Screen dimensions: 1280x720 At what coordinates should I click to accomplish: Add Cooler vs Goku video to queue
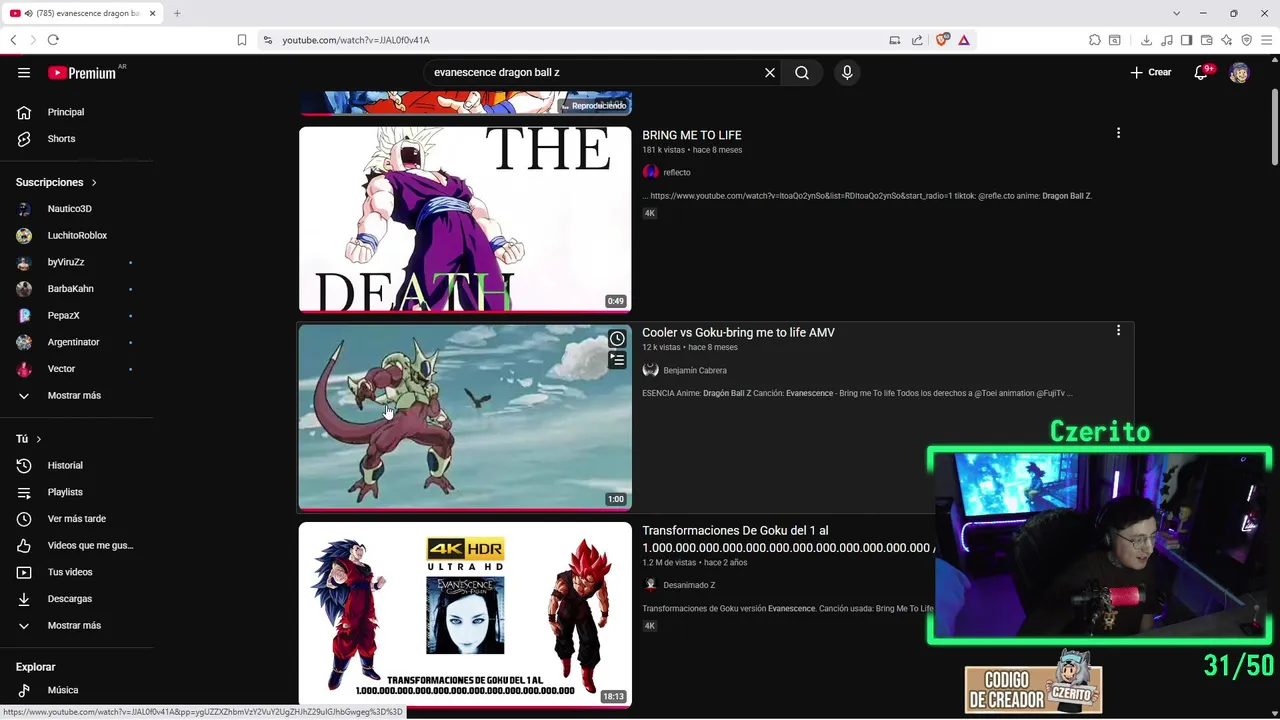tap(617, 361)
